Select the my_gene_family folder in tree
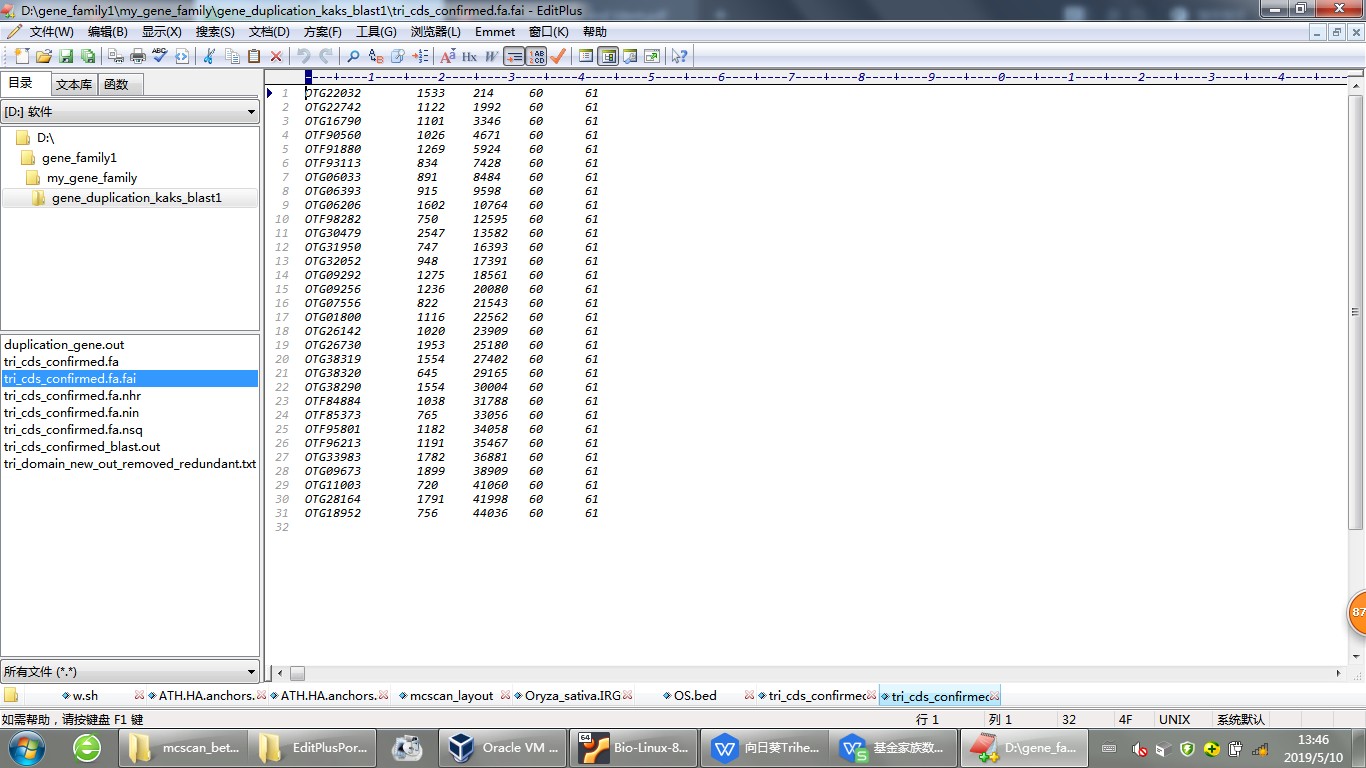This screenshot has height=768, width=1366. (x=92, y=178)
